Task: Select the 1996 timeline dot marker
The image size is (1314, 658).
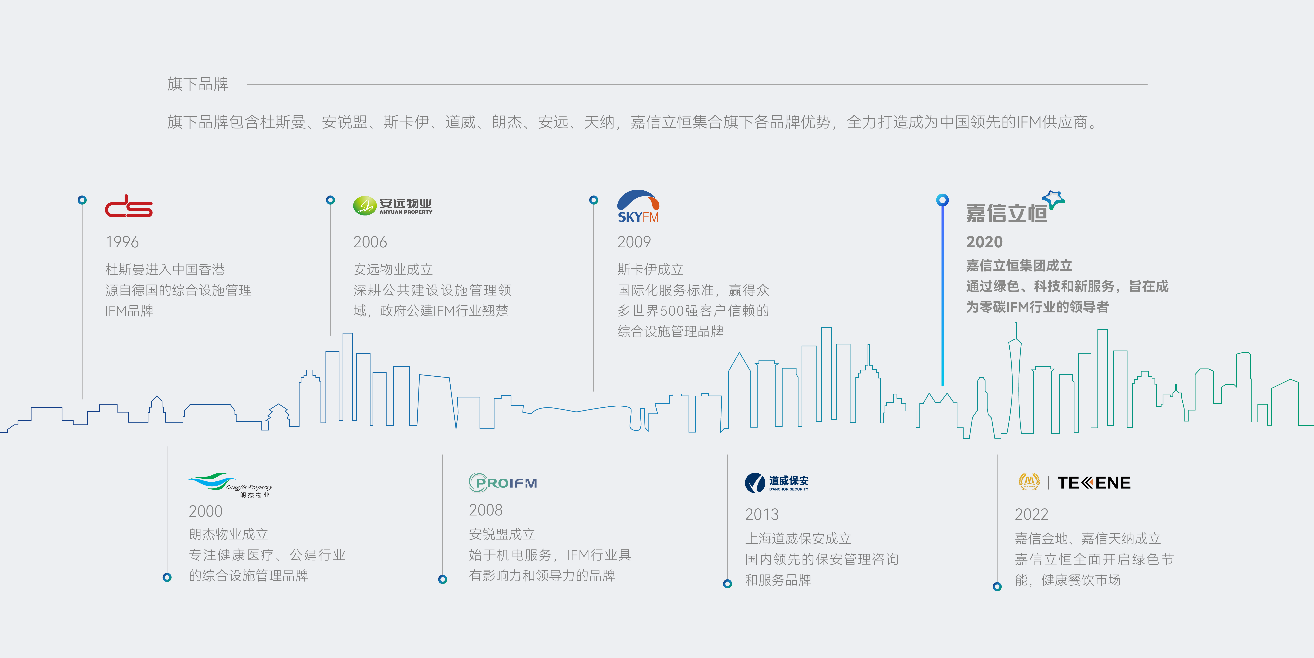Action: pyautogui.click(x=82, y=200)
